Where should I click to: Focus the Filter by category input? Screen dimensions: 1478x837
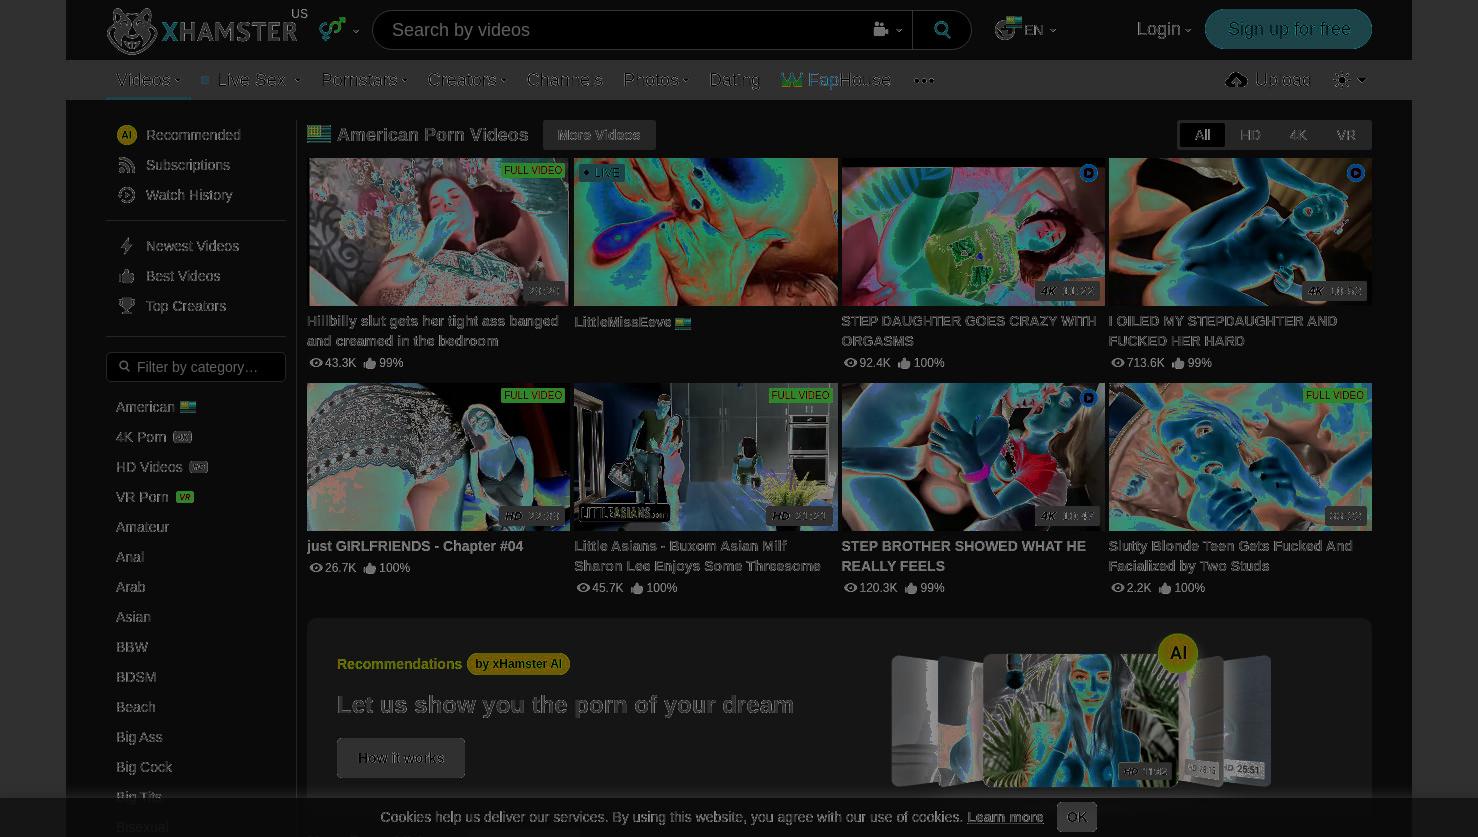coord(196,367)
